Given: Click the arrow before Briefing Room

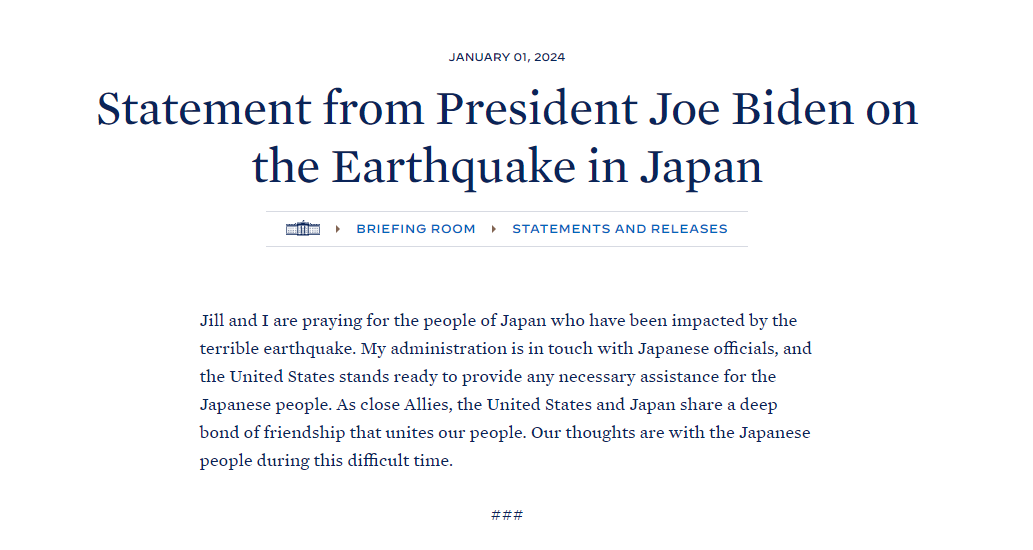Looking at the screenshot, I should pyautogui.click(x=338, y=229).
